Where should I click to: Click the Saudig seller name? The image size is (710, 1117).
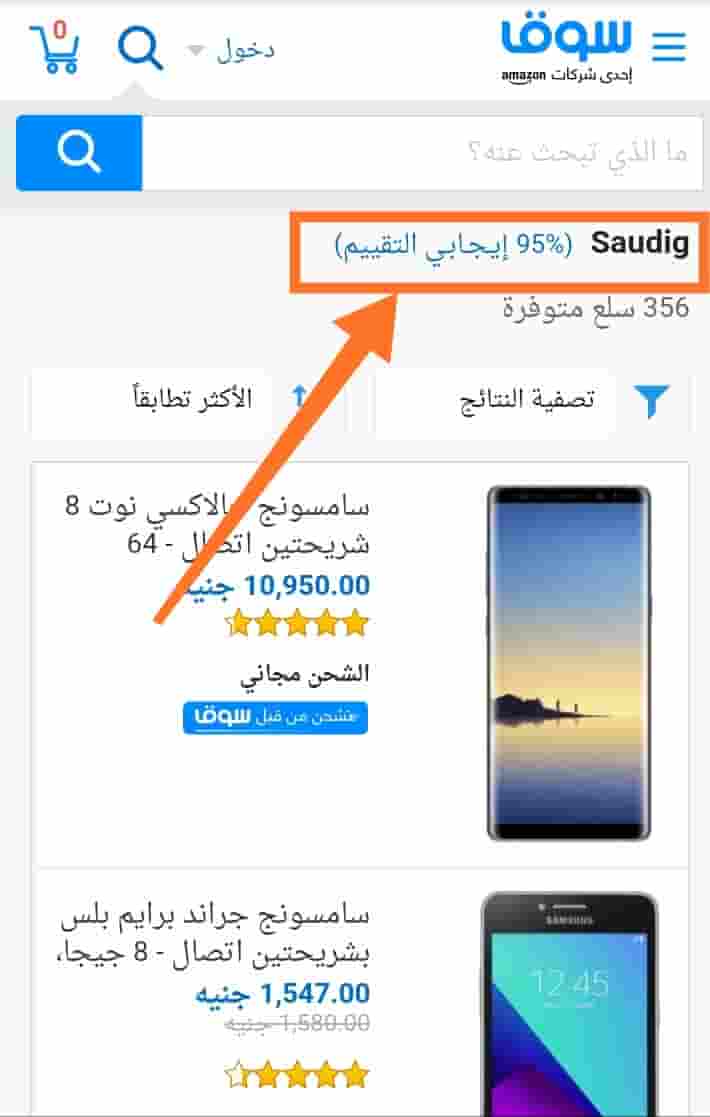tap(640, 243)
